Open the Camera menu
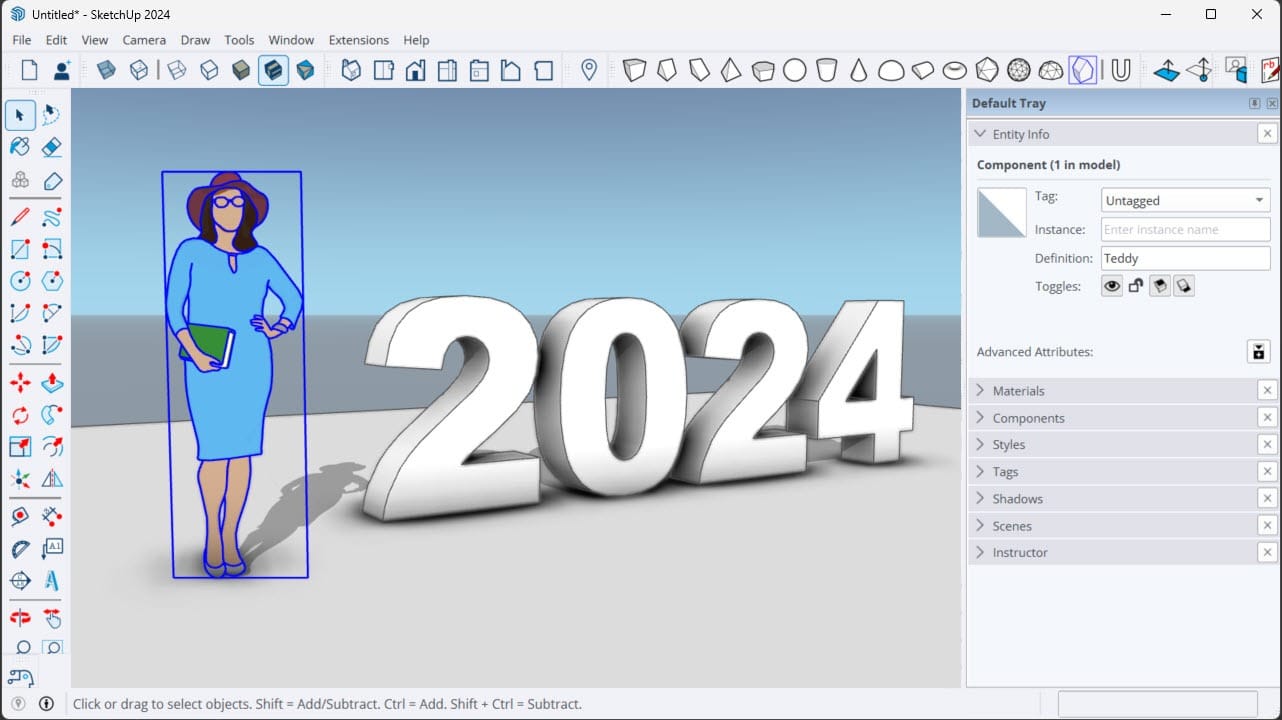The height and width of the screenshot is (720, 1282). click(143, 40)
